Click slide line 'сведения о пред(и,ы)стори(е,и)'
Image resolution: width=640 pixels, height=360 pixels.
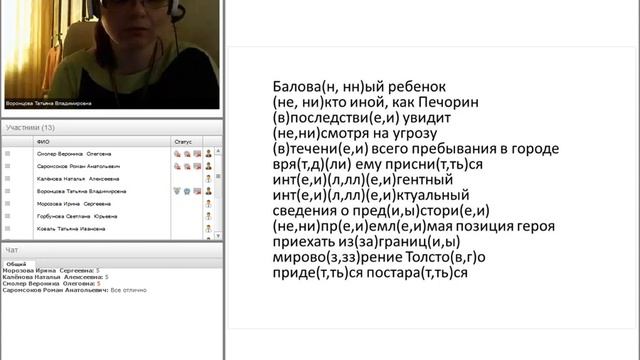point(381,211)
